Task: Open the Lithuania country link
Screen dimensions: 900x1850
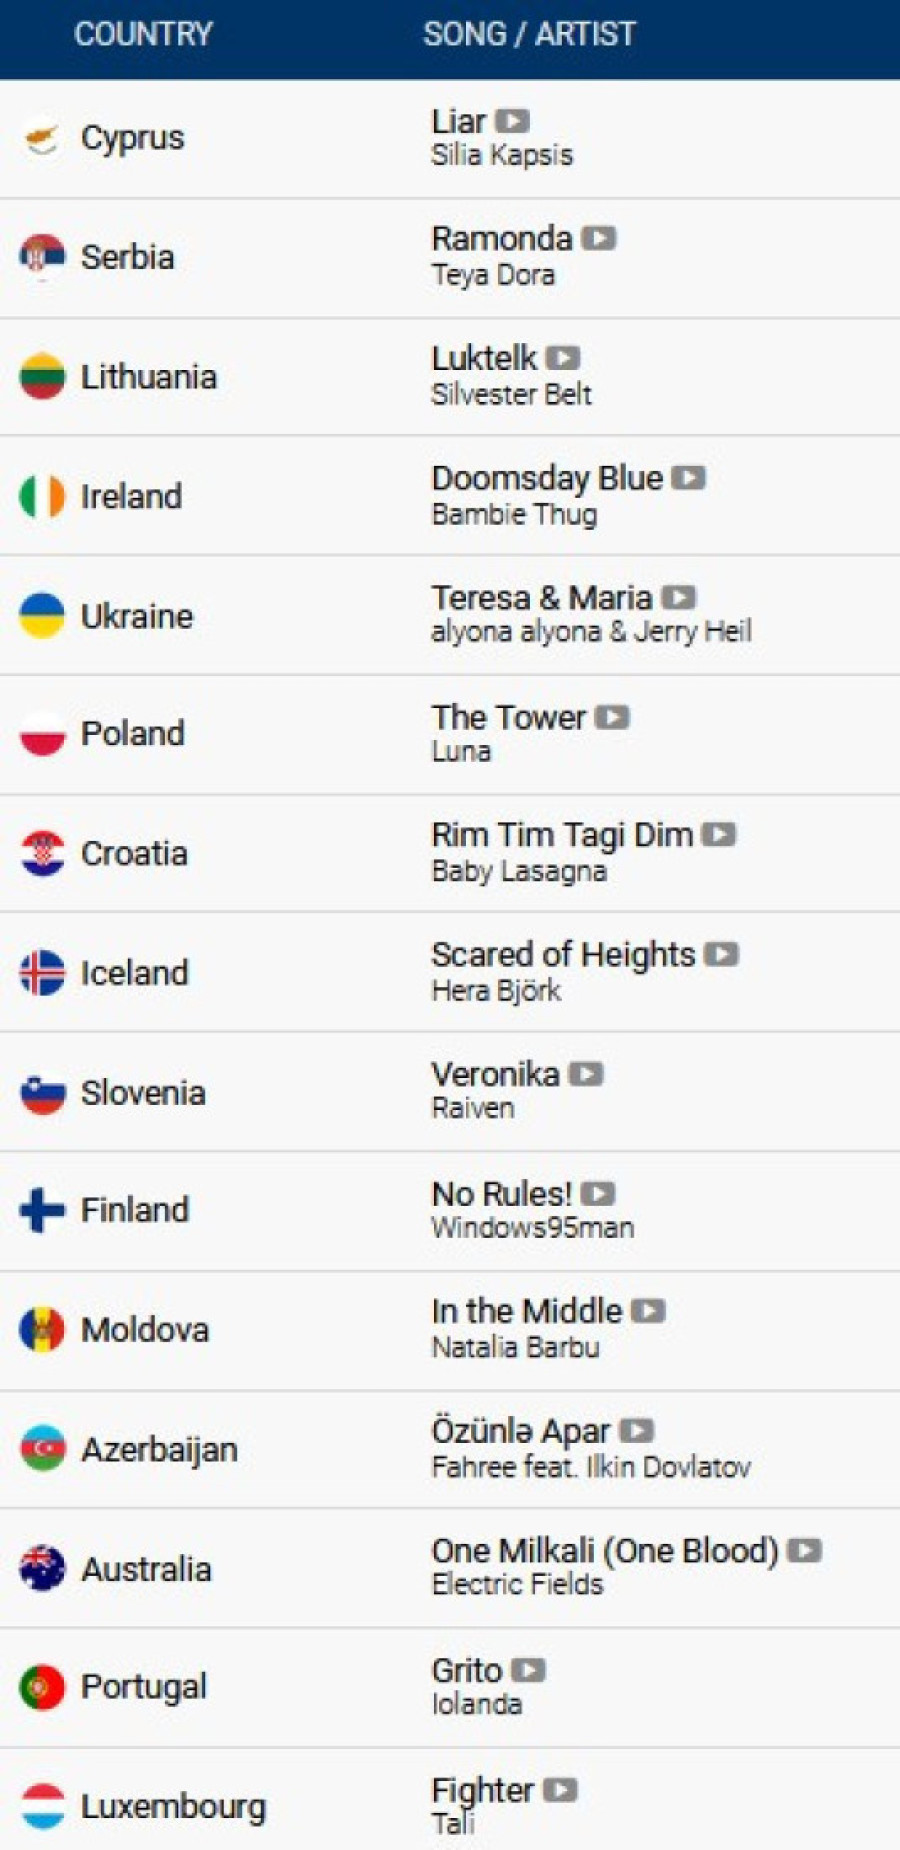Action: click(x=148, y=377)
